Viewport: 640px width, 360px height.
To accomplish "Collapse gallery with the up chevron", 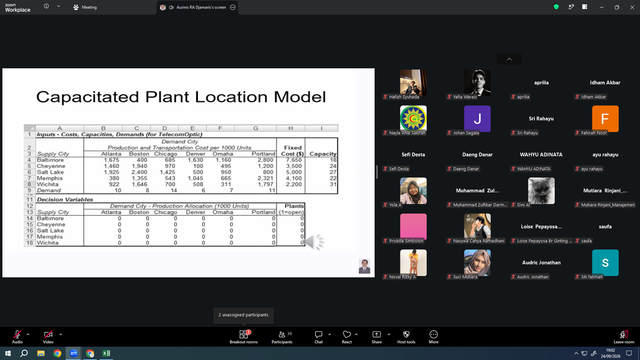I will point(509,59).
